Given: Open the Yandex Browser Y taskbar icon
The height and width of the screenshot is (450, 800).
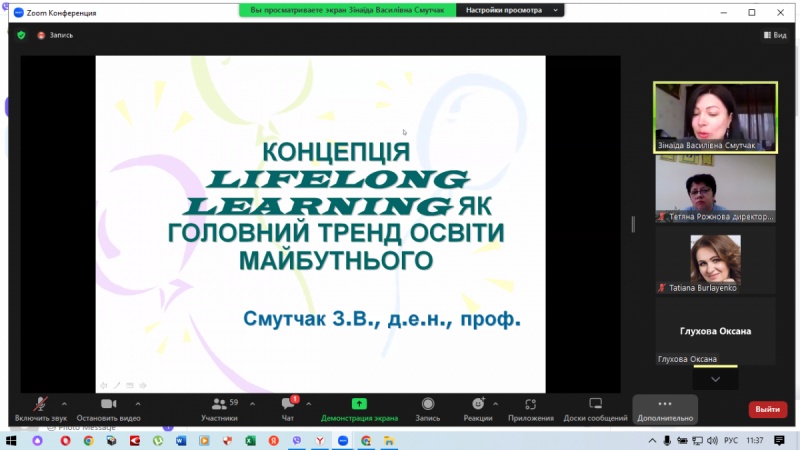Looking at the screenshot, I should click(320, 440).
